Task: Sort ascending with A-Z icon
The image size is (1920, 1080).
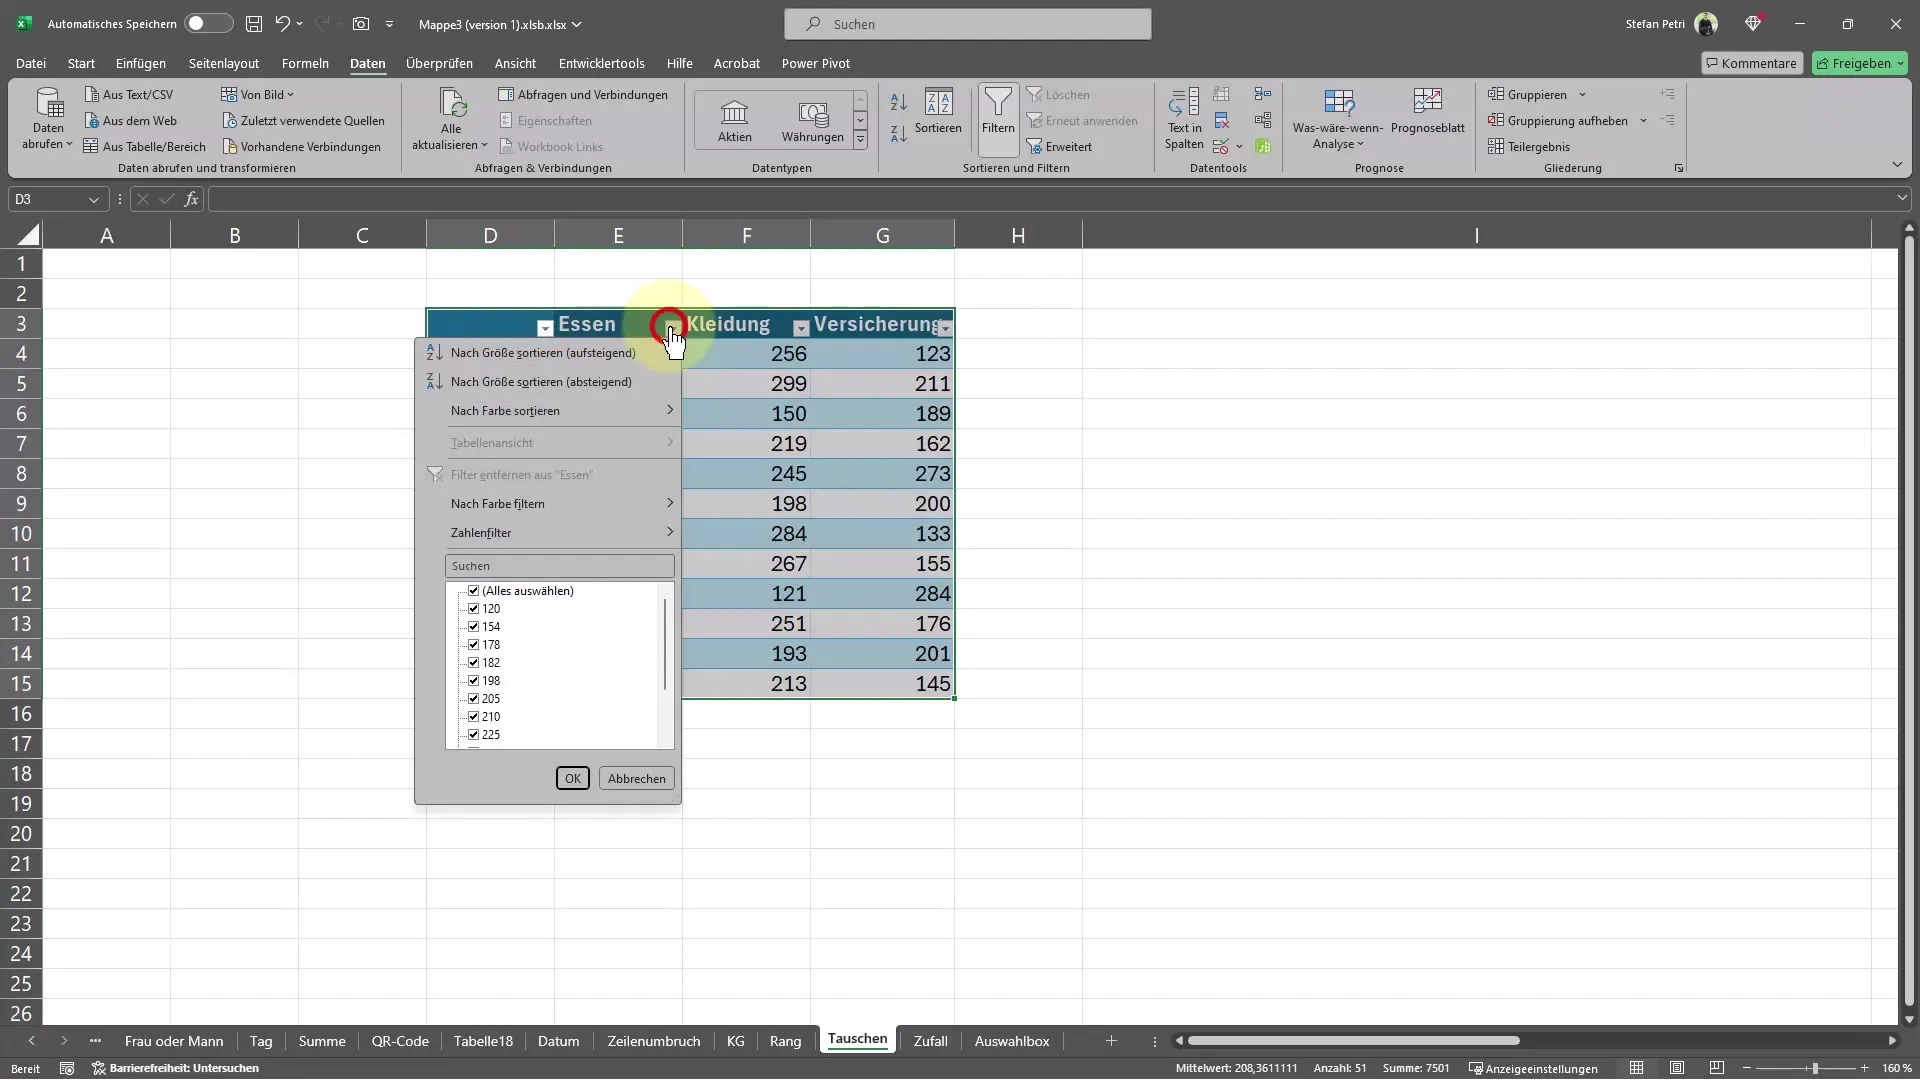Action: (898, 101)
